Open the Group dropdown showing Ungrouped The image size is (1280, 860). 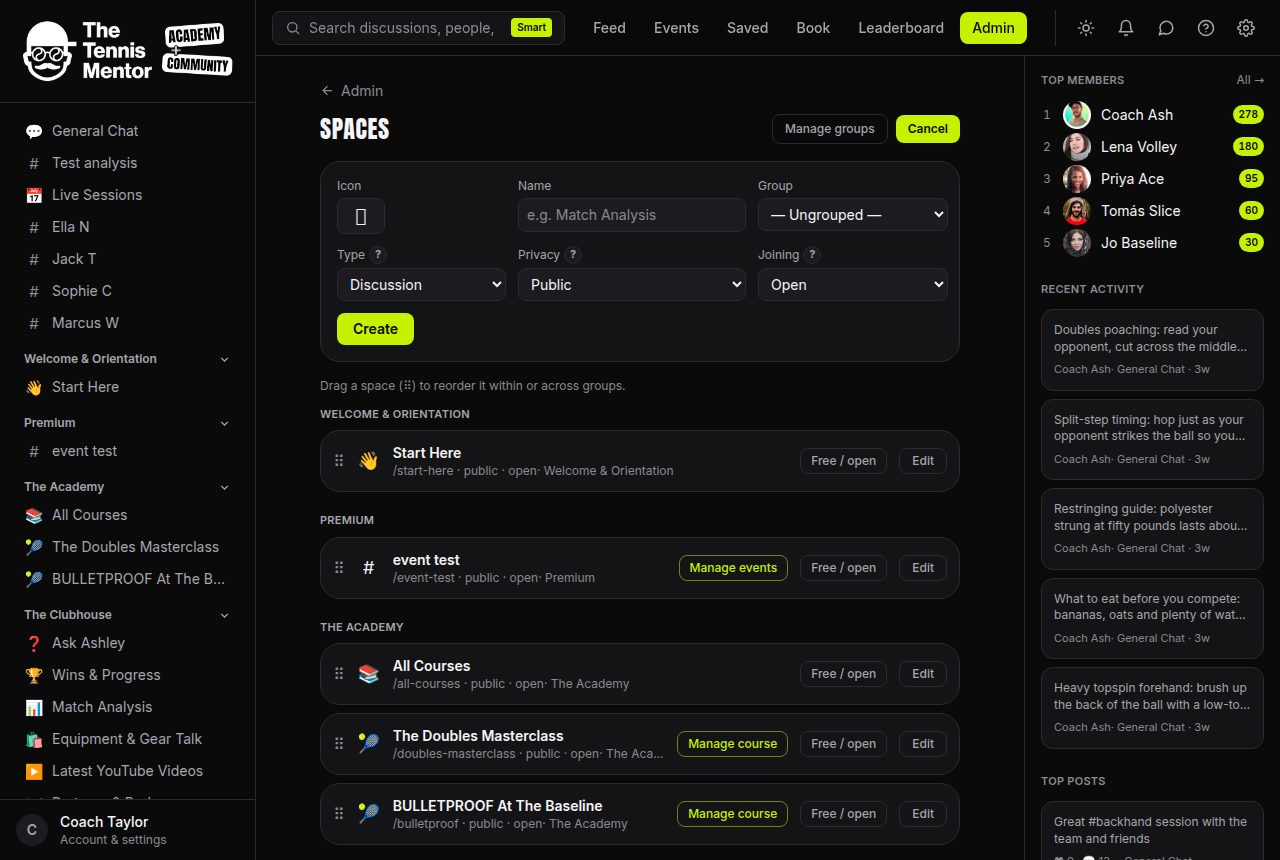[853, 215]
